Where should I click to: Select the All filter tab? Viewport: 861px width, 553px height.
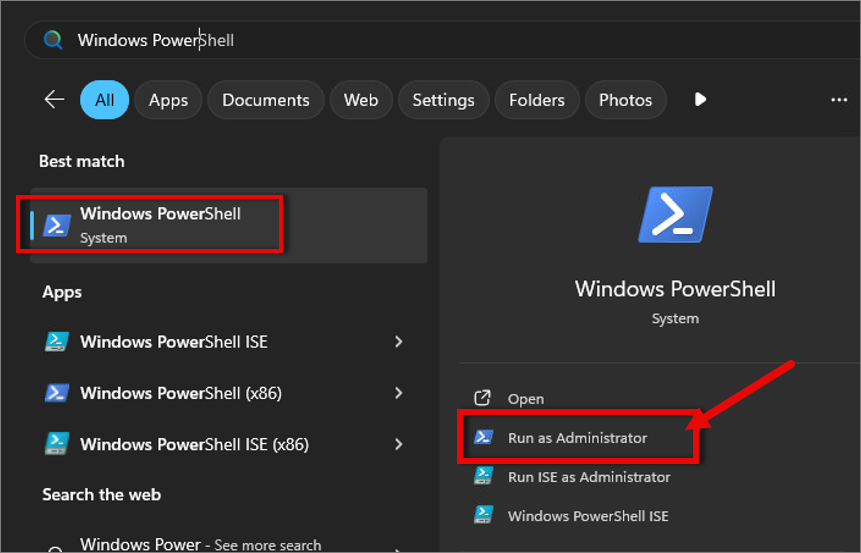tap(104, 100)
